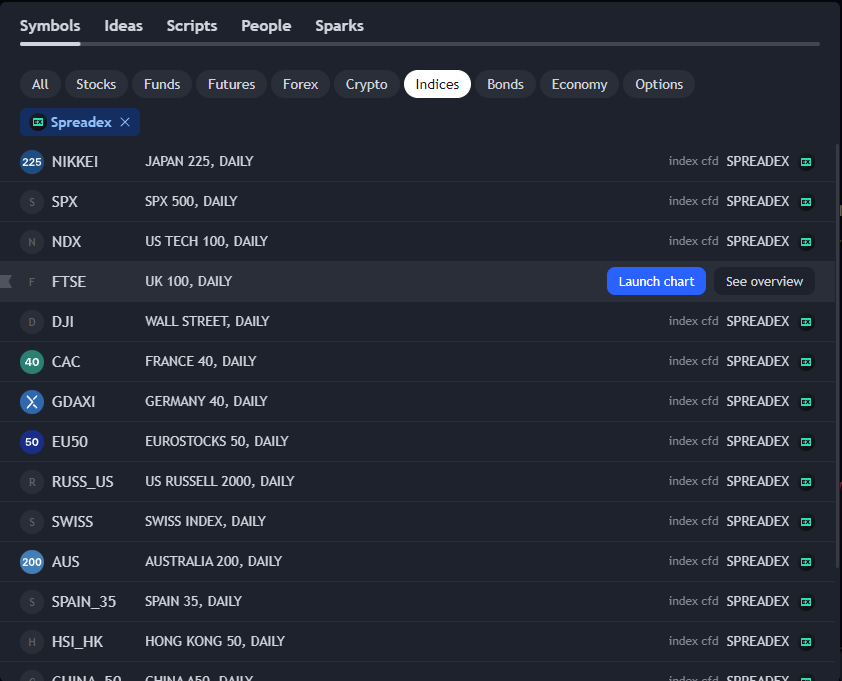Click the flag marker beside FTSE
This screenshot has height=681, width=842.
[6, 282]
